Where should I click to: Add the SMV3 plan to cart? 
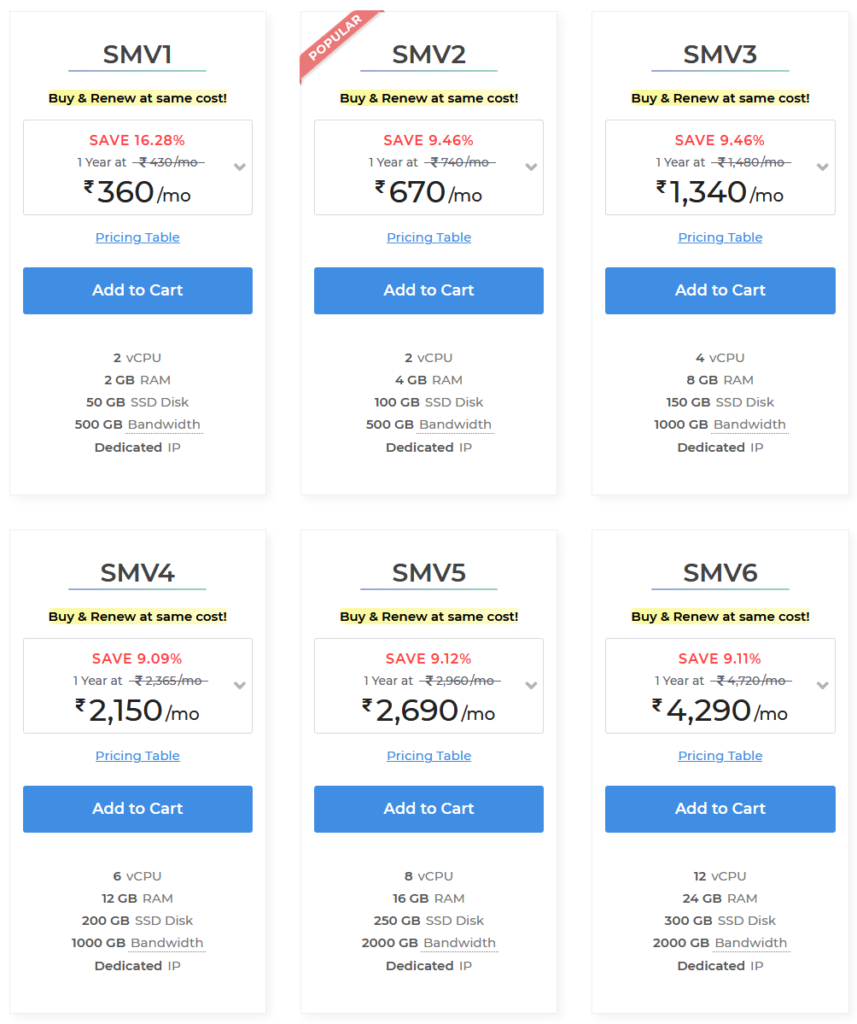click(x=720, y=291)
